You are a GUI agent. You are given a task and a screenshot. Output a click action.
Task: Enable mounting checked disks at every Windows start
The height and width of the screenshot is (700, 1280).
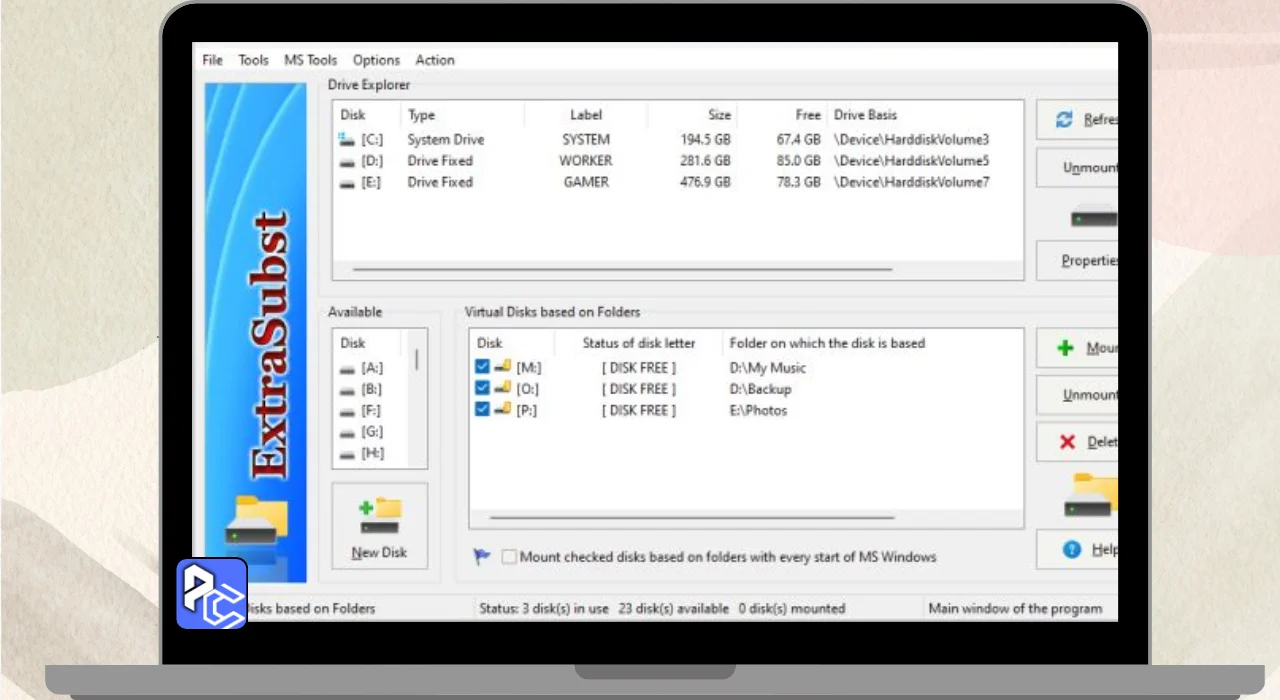[509, 557]
